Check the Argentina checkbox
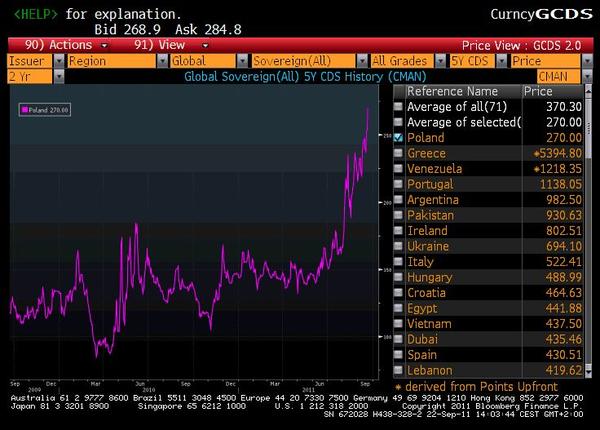600x430 pixels. 398,199
